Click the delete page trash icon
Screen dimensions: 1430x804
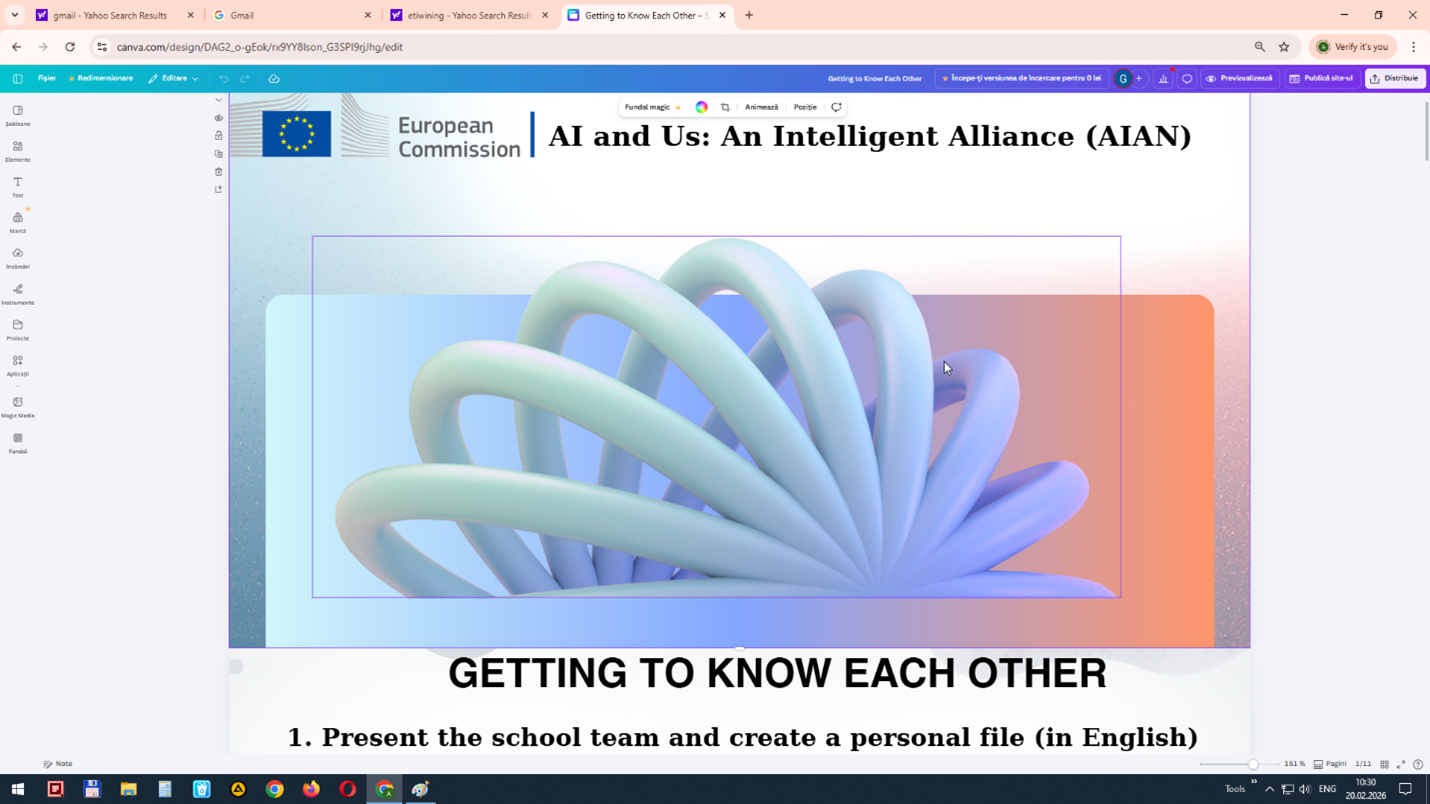[219, 172]
